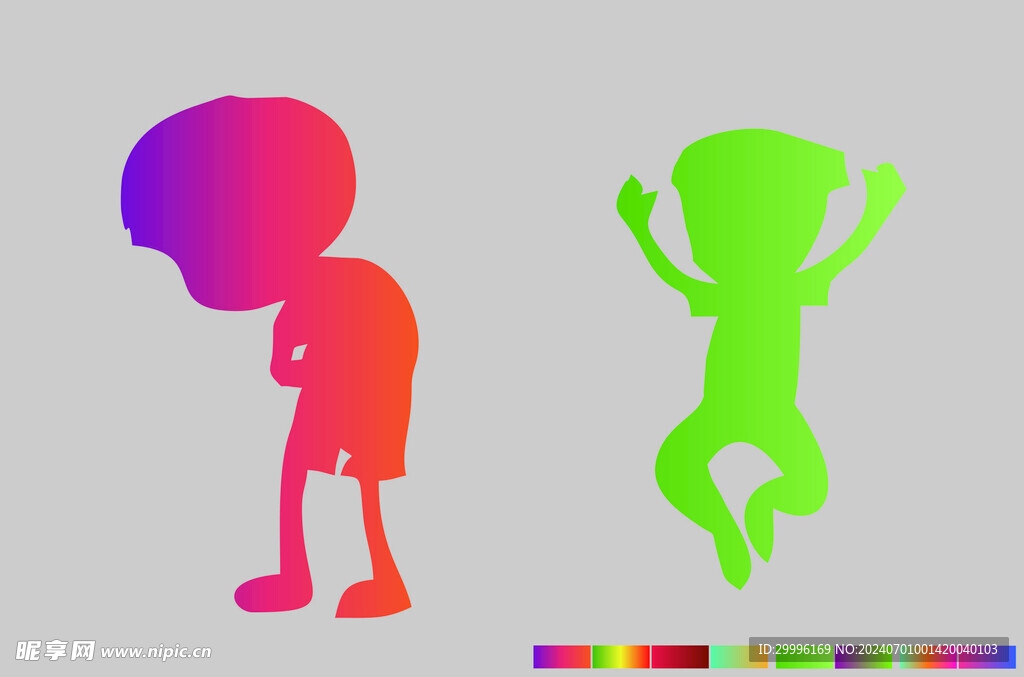Open the www.nipic.cn link
Screen dimensions: 1024x677
pos(156,652)
